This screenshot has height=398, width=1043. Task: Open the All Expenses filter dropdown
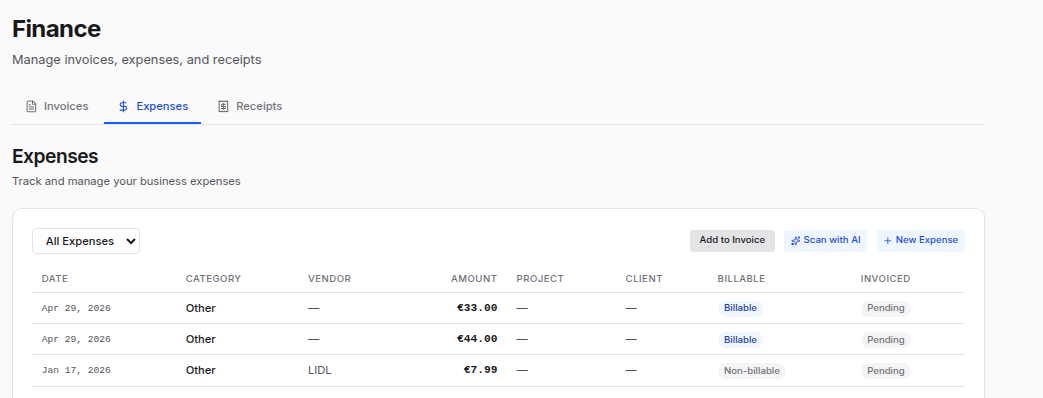click(x=86, y=241)
